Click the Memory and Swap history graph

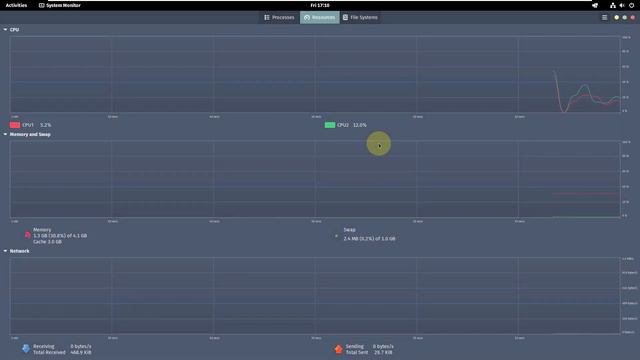coord(315,179)
